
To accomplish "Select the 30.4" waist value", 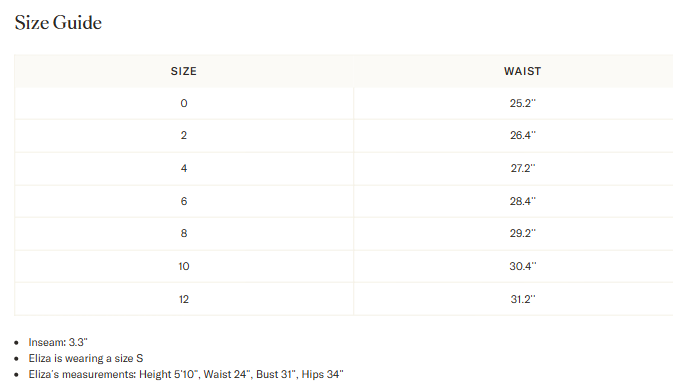I will pyautogui.click(x=523, y=266).
